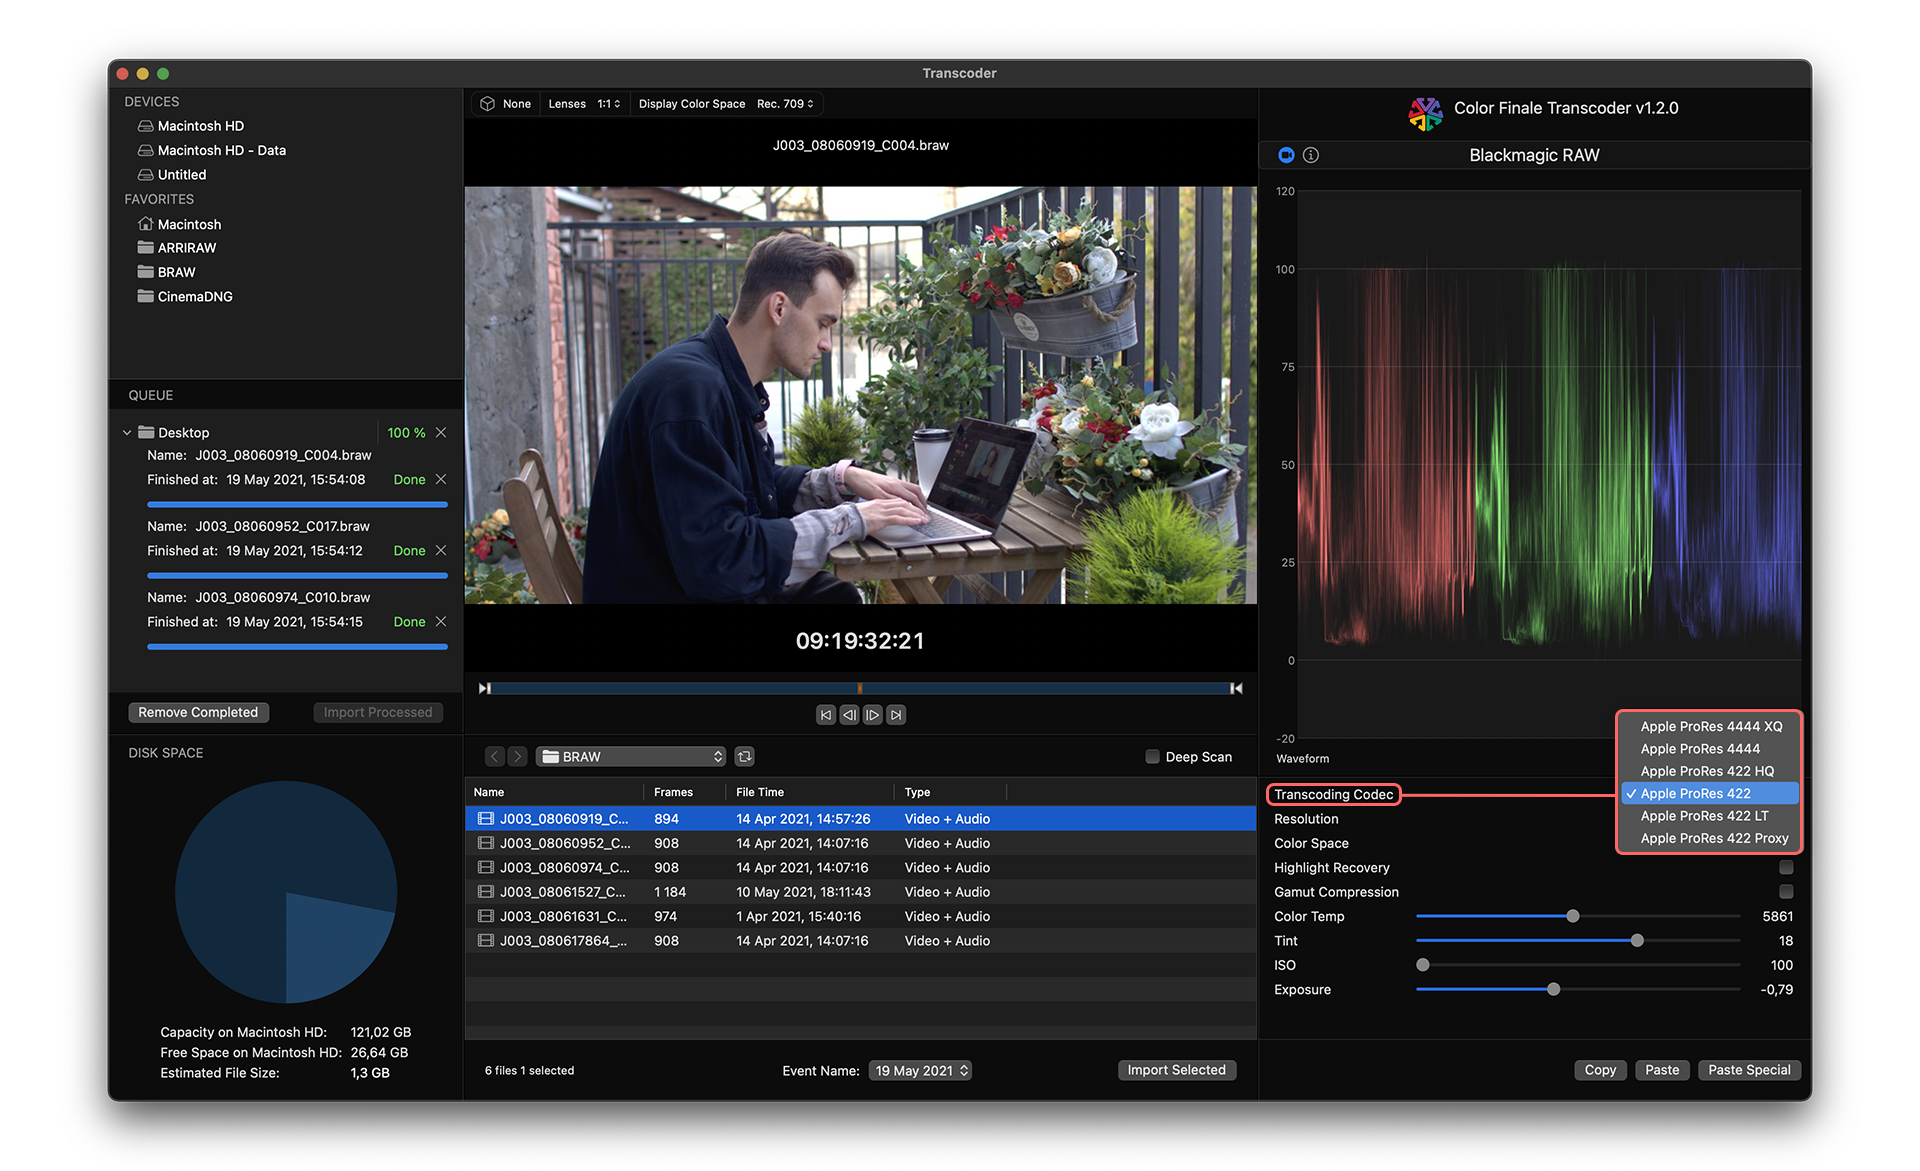Adjust the ISO slider

pos(1423,965)
